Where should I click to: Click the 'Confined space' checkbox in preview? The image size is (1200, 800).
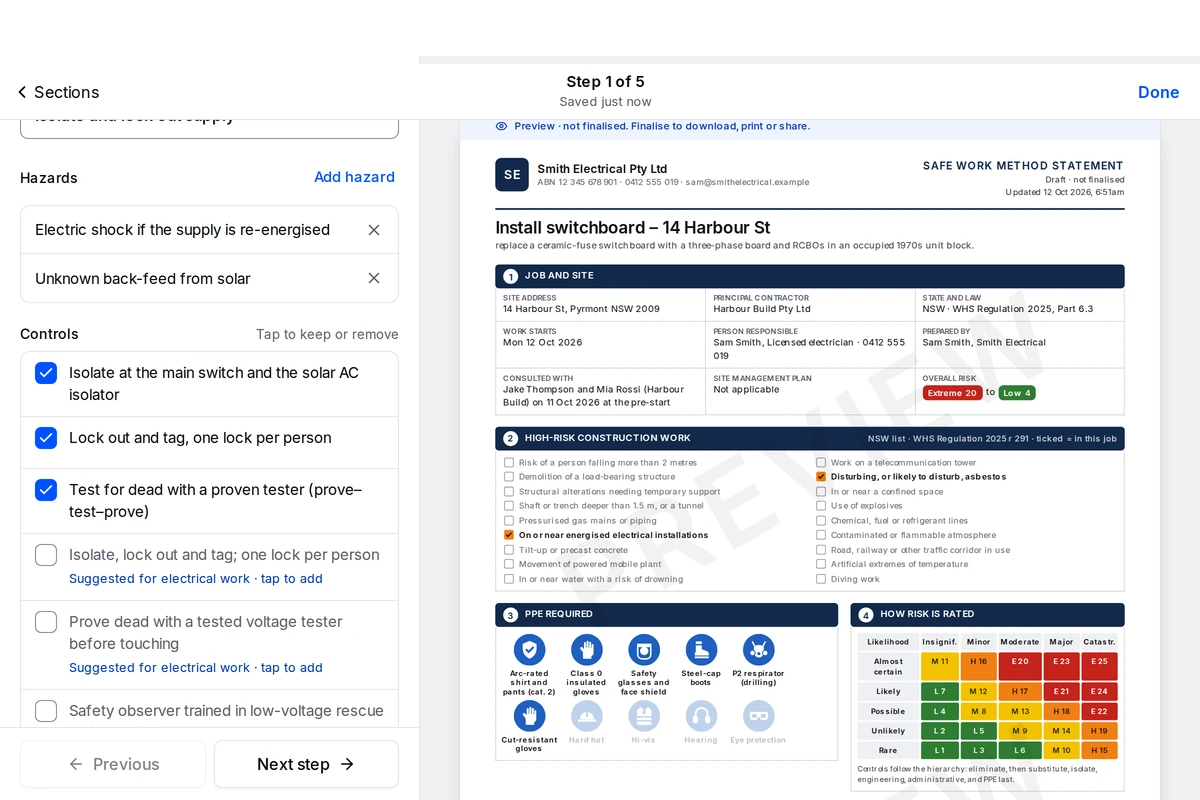(x=821, y=492)
